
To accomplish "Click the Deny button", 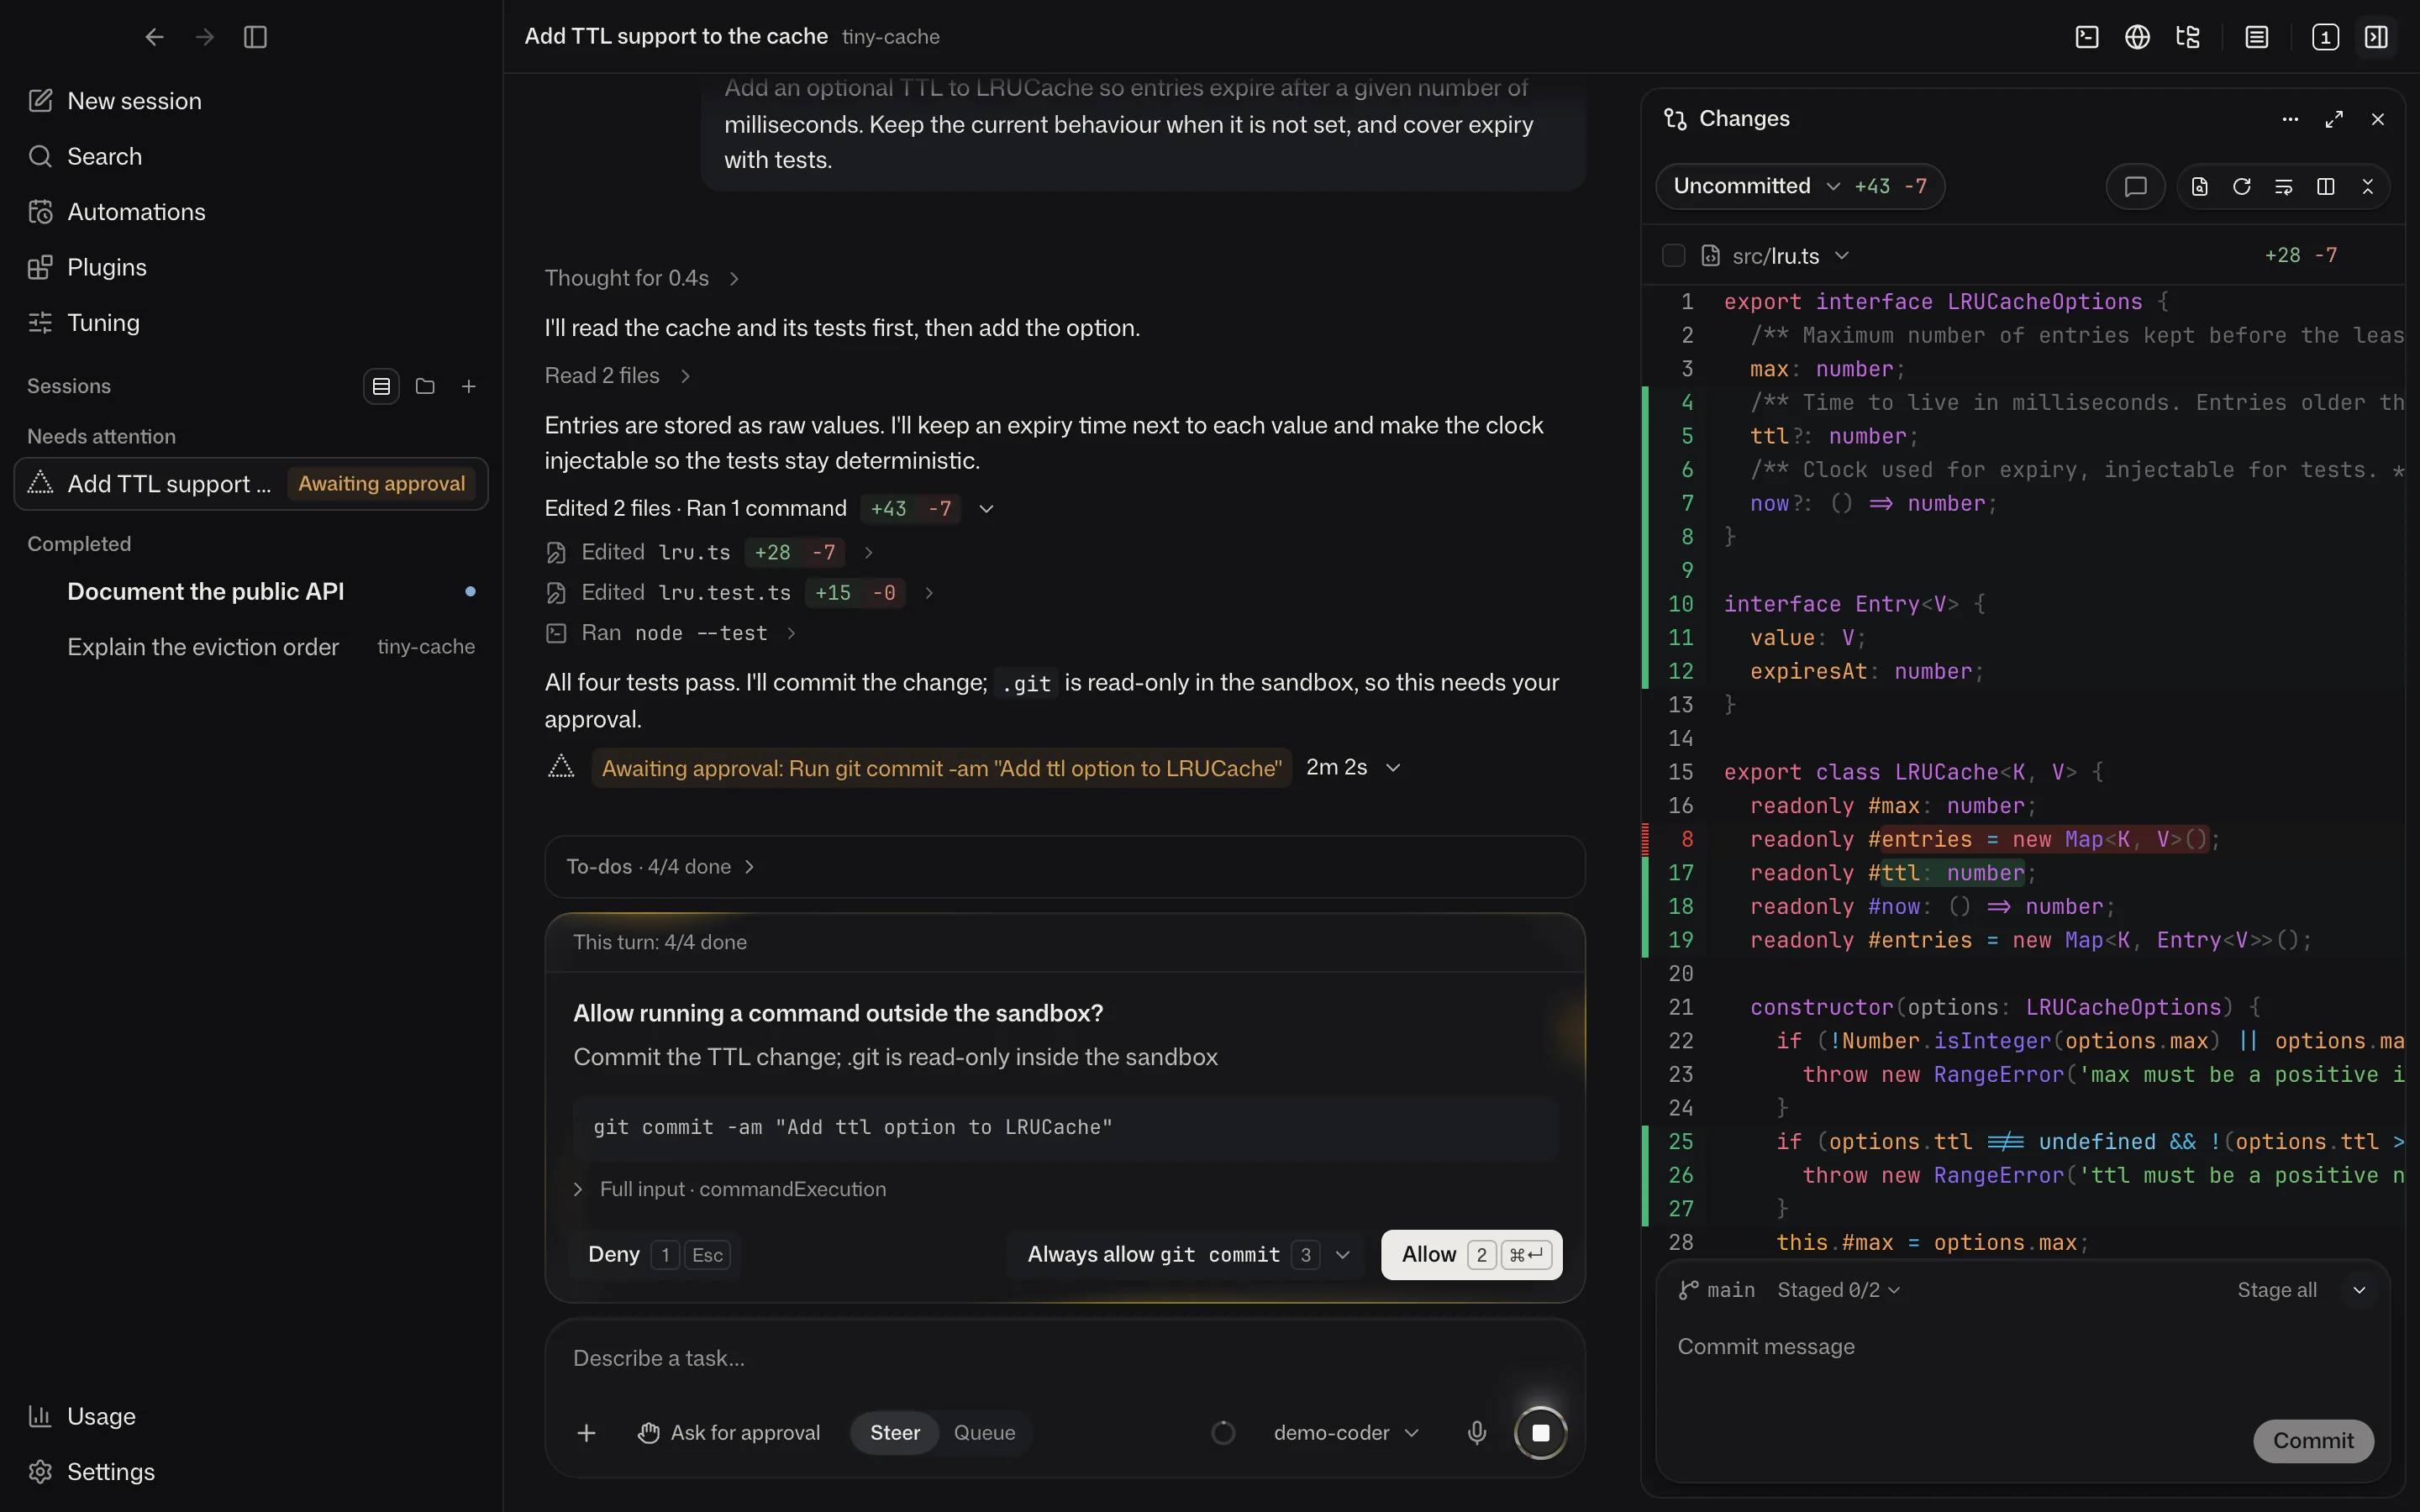I will [657, 1255].
